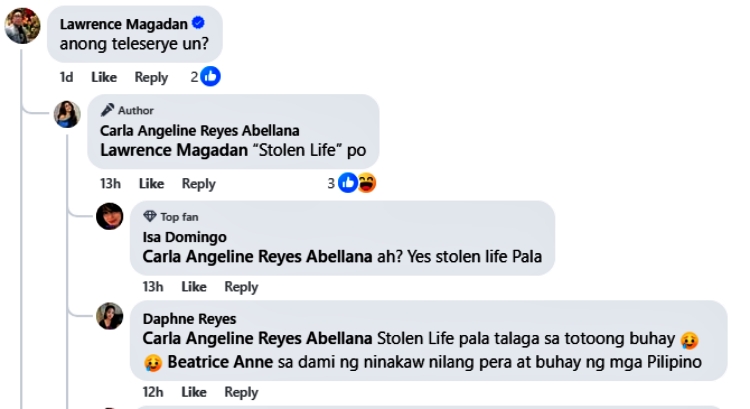Image resolution: width=750 pixels, height=409 pixels.
Task: Like Daphne Reyes' comment
Action: [194, 392]
